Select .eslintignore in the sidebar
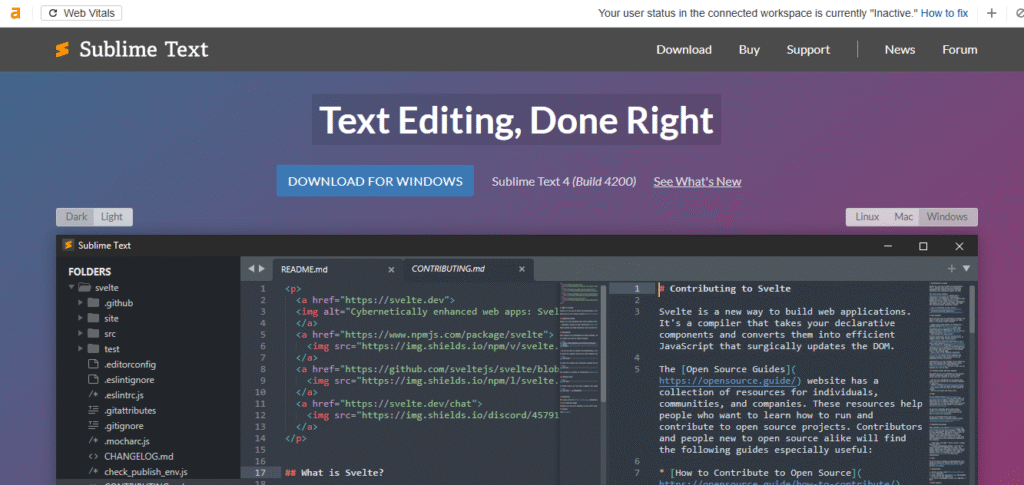This screenshot has width=1024, height=485. coord(129,379)
